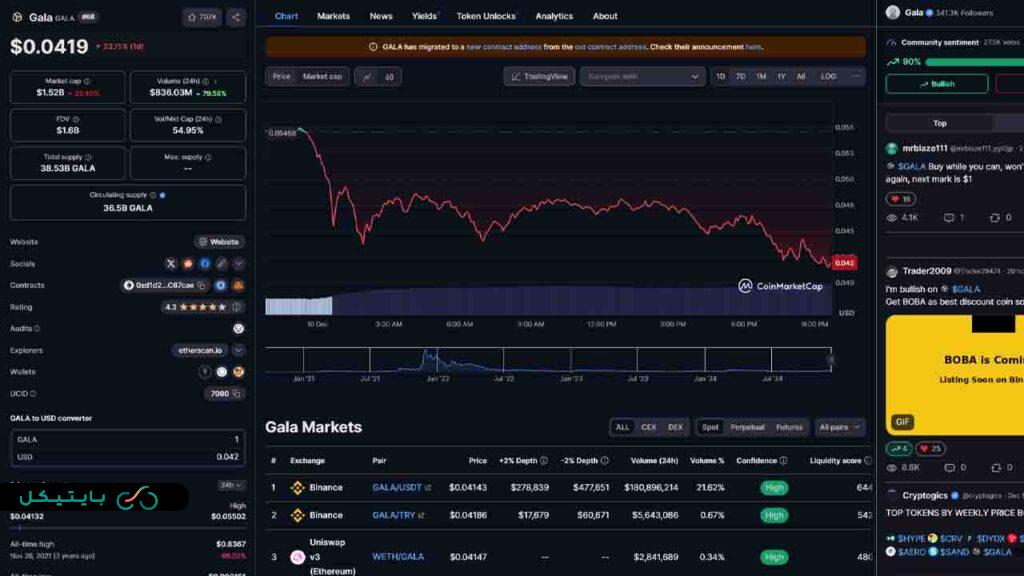Copy the contract address with copy icon
This screenshot has height=576, width=1024.
pyautogui.click(x=201, y=285)
